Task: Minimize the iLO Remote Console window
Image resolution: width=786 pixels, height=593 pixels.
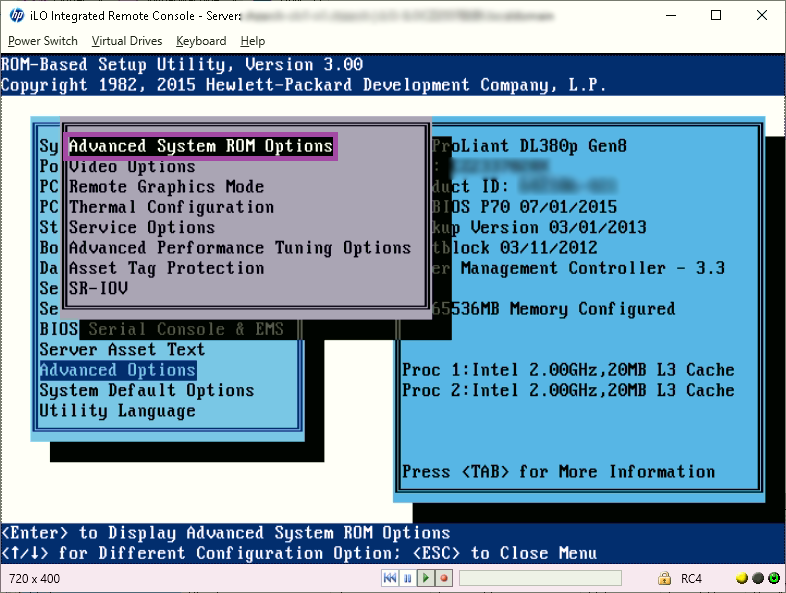Action: click(x=671, y=15)
